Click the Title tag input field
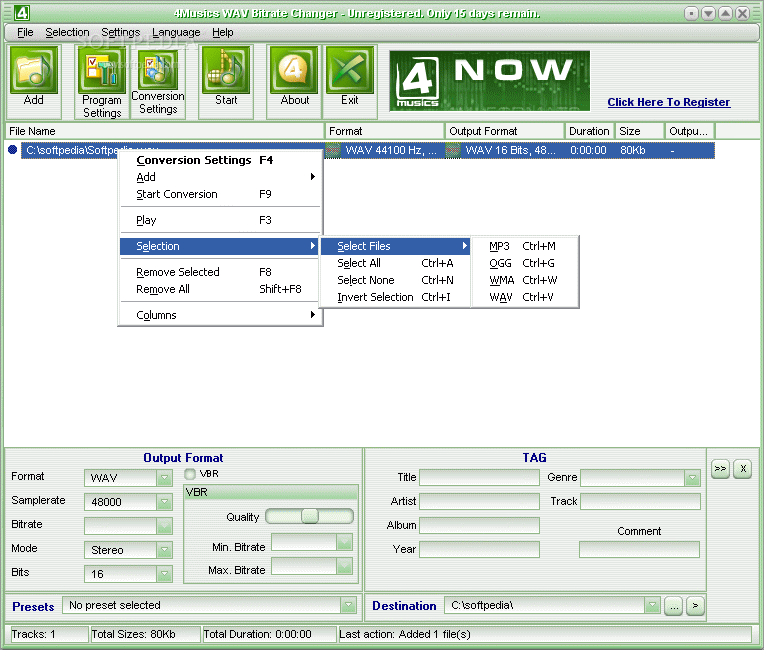The width and height of the screenshot is (764, 650). point(479,478)
